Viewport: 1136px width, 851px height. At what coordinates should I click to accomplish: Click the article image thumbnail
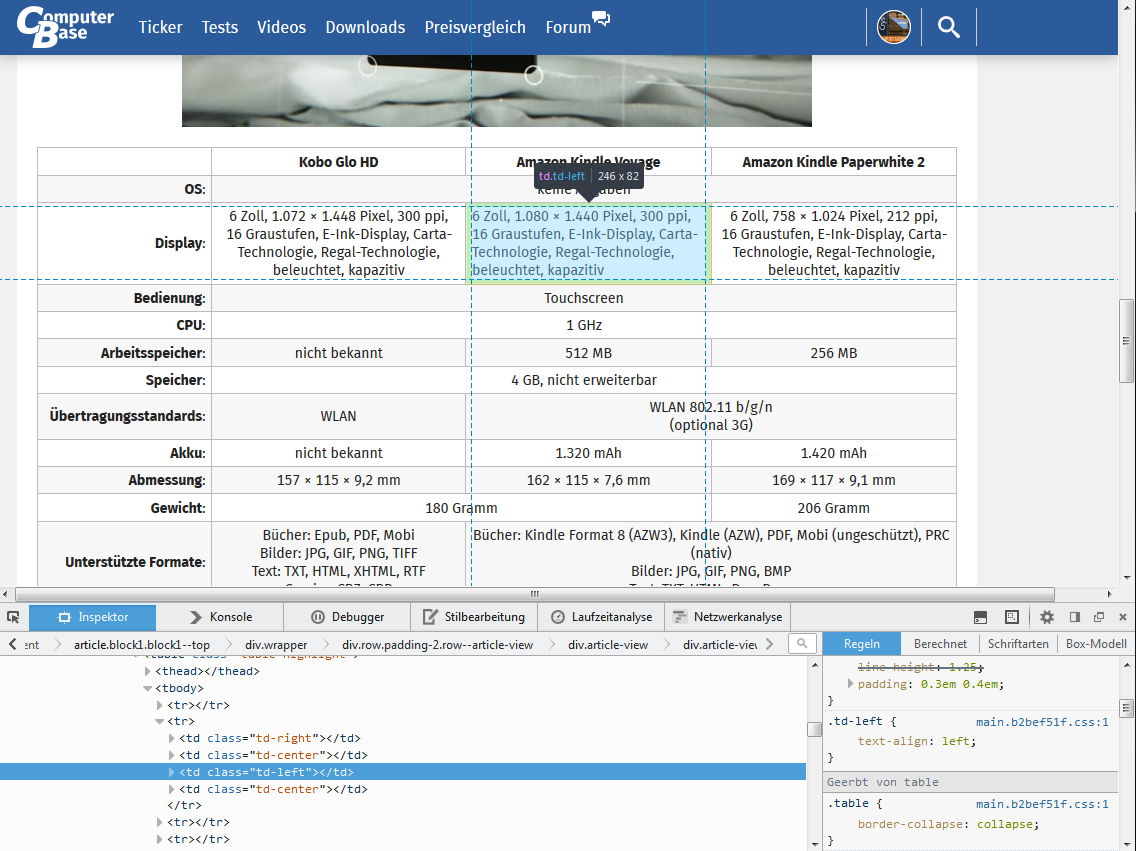[496, 91]
